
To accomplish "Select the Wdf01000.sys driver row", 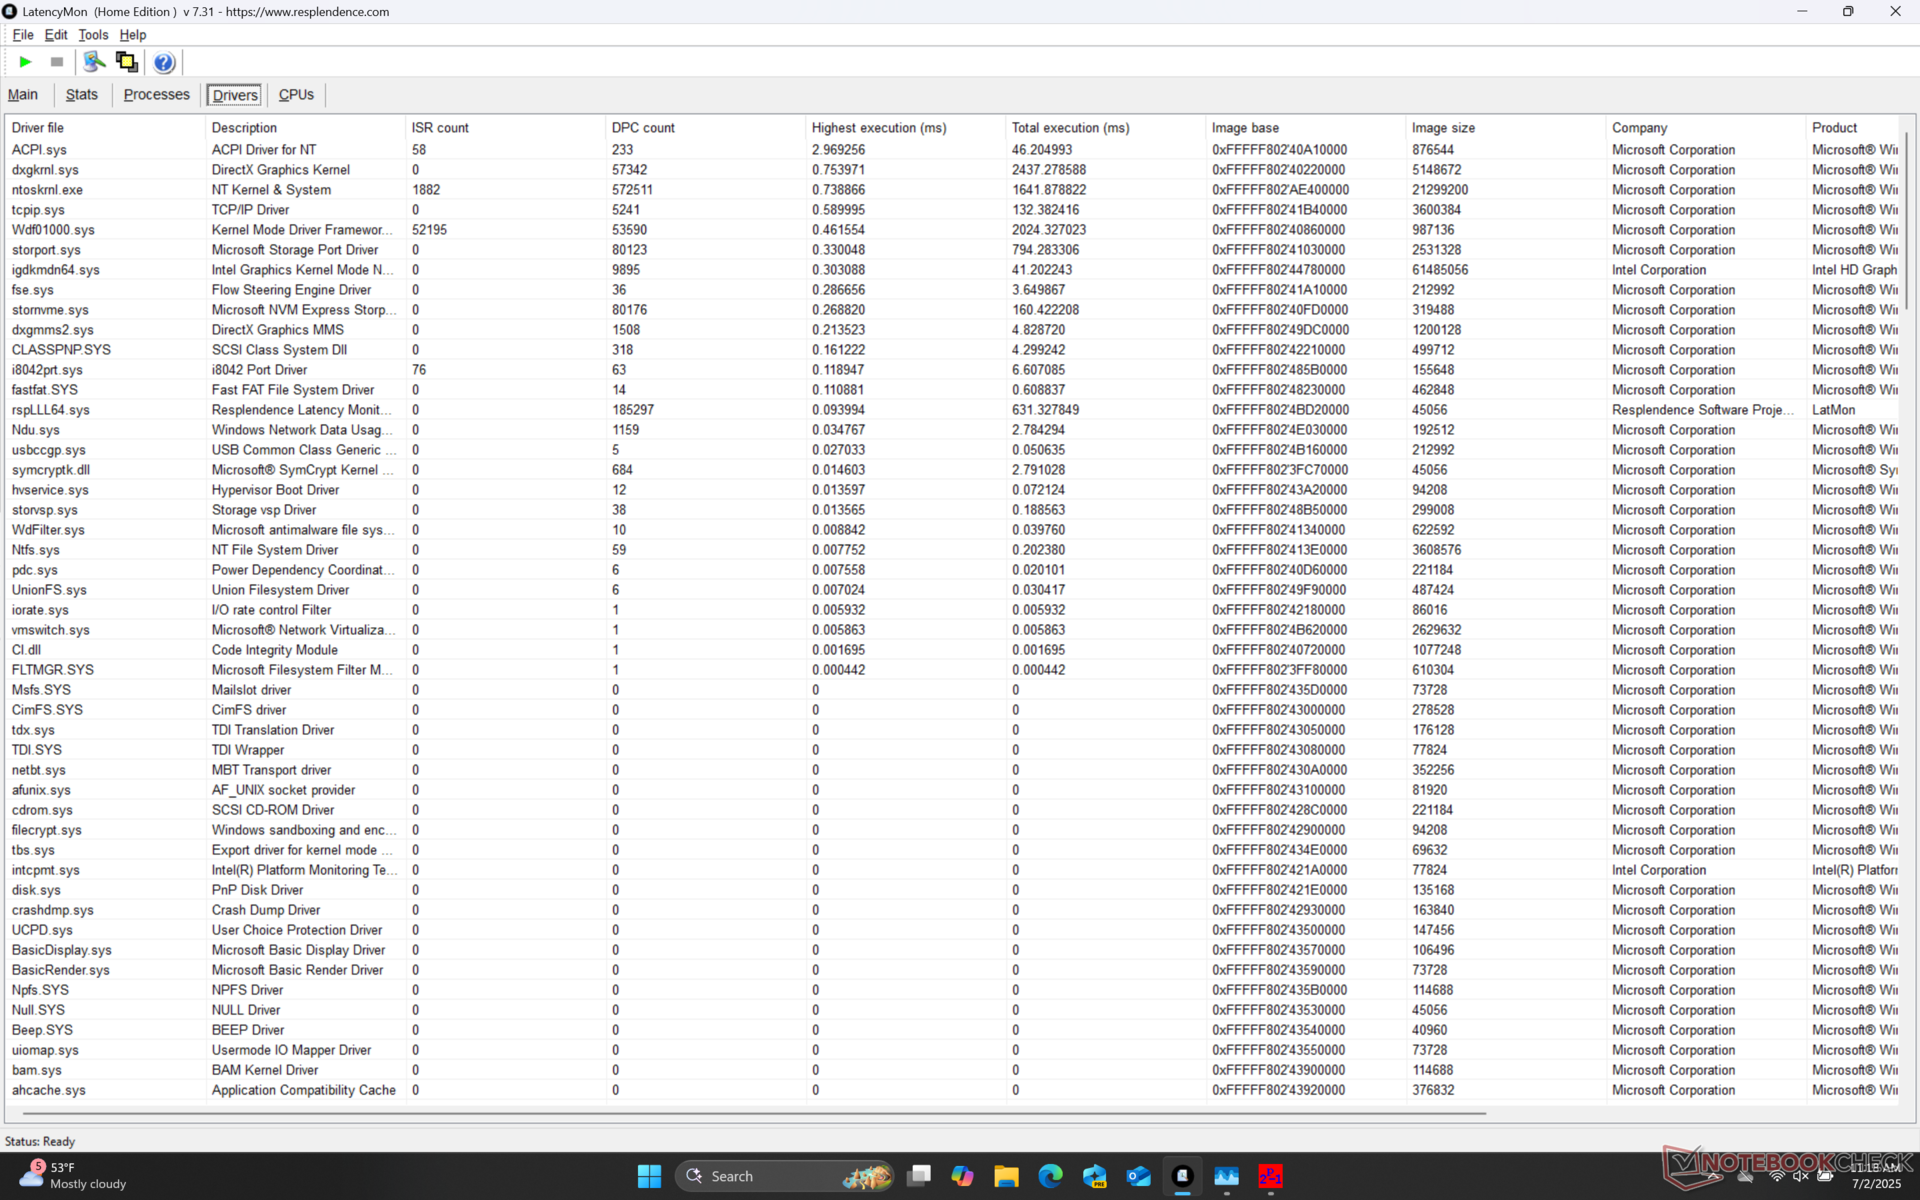I will coord(952,230).
